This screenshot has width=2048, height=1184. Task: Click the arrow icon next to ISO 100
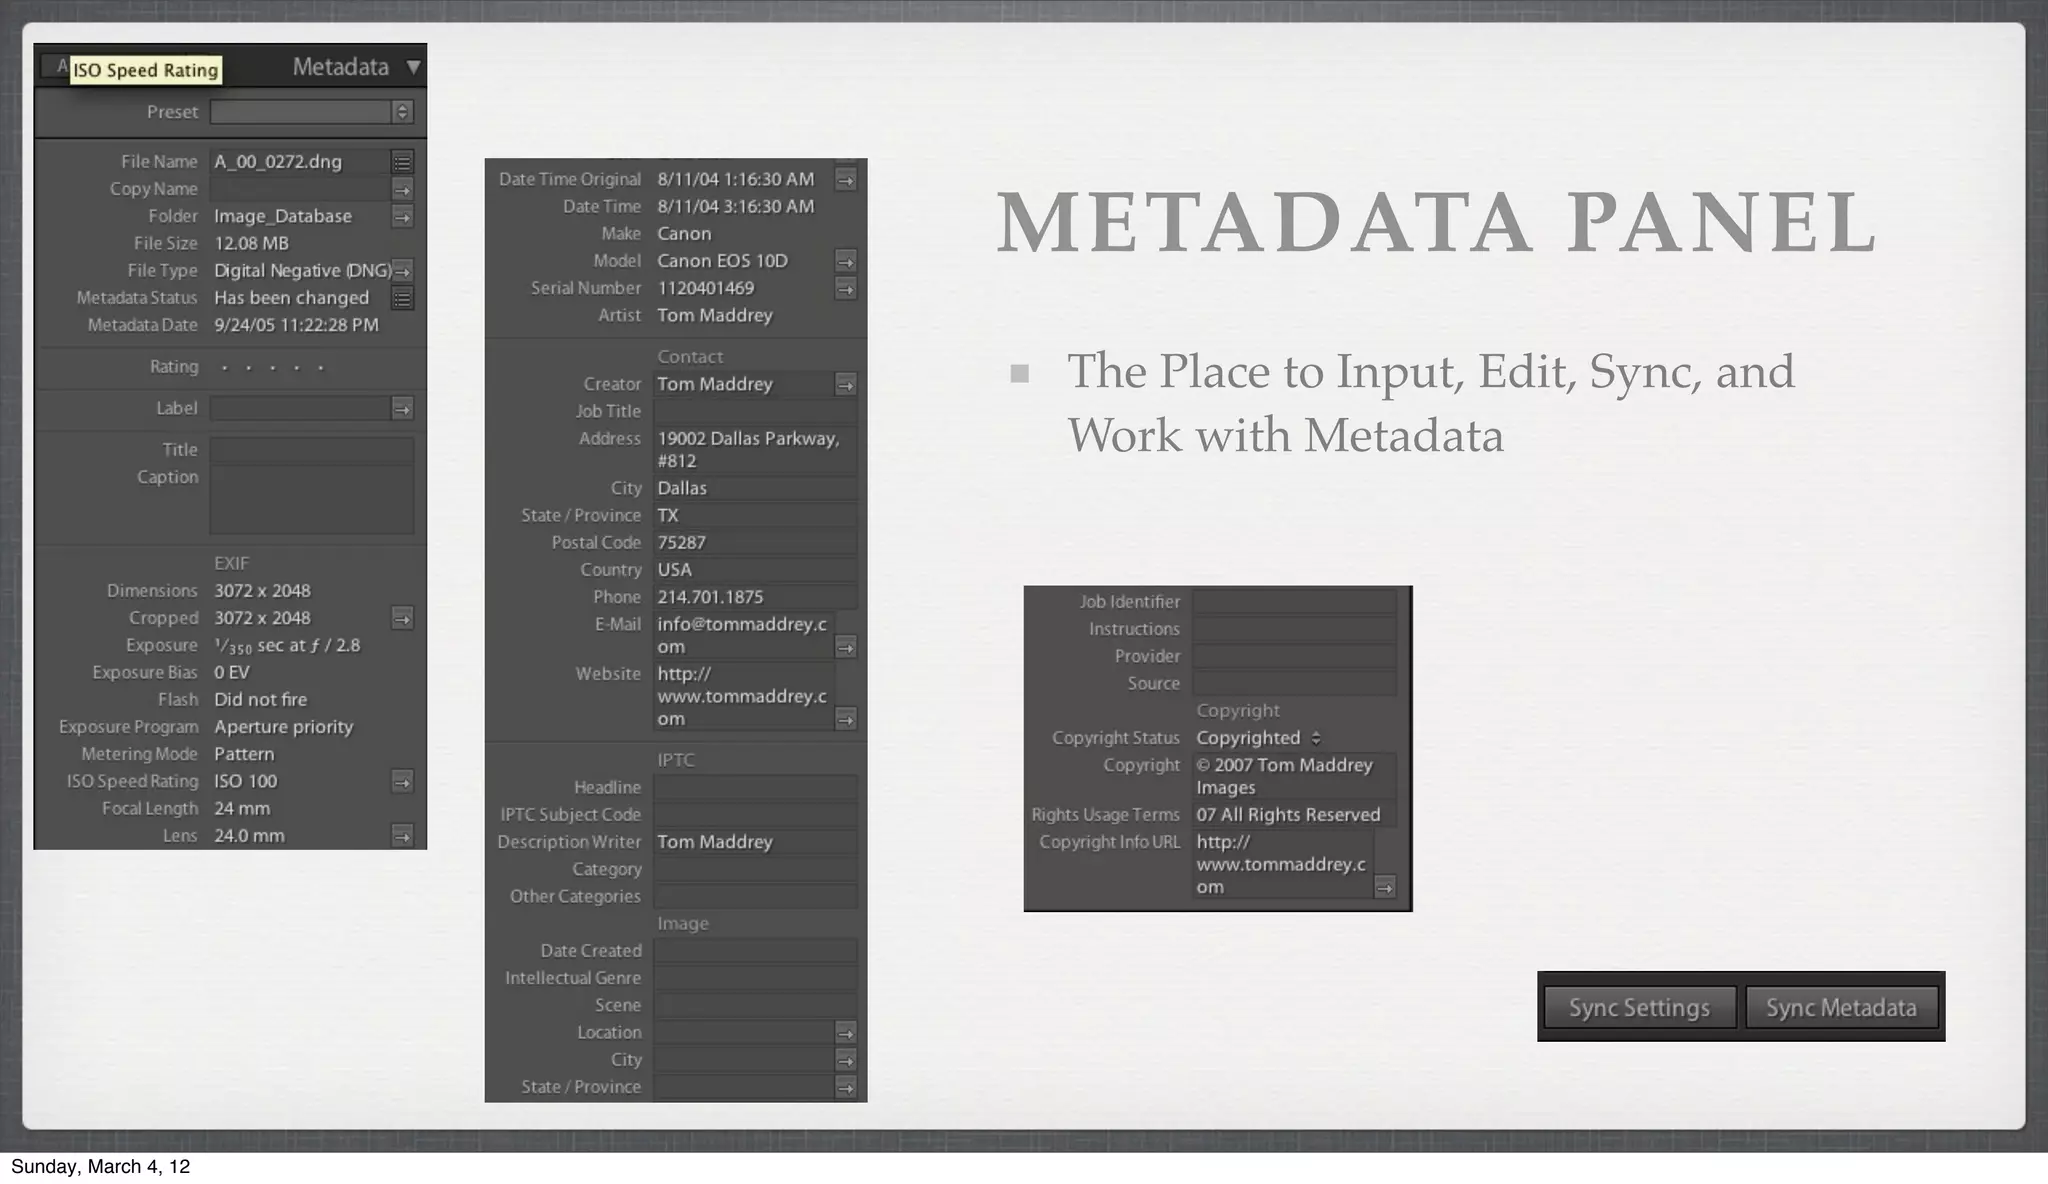402,782
